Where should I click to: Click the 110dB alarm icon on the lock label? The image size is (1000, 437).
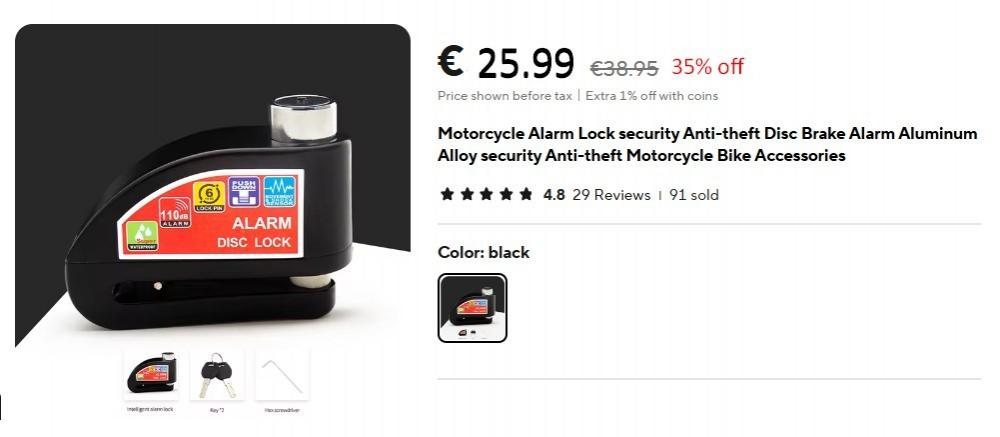coord(175,212)
